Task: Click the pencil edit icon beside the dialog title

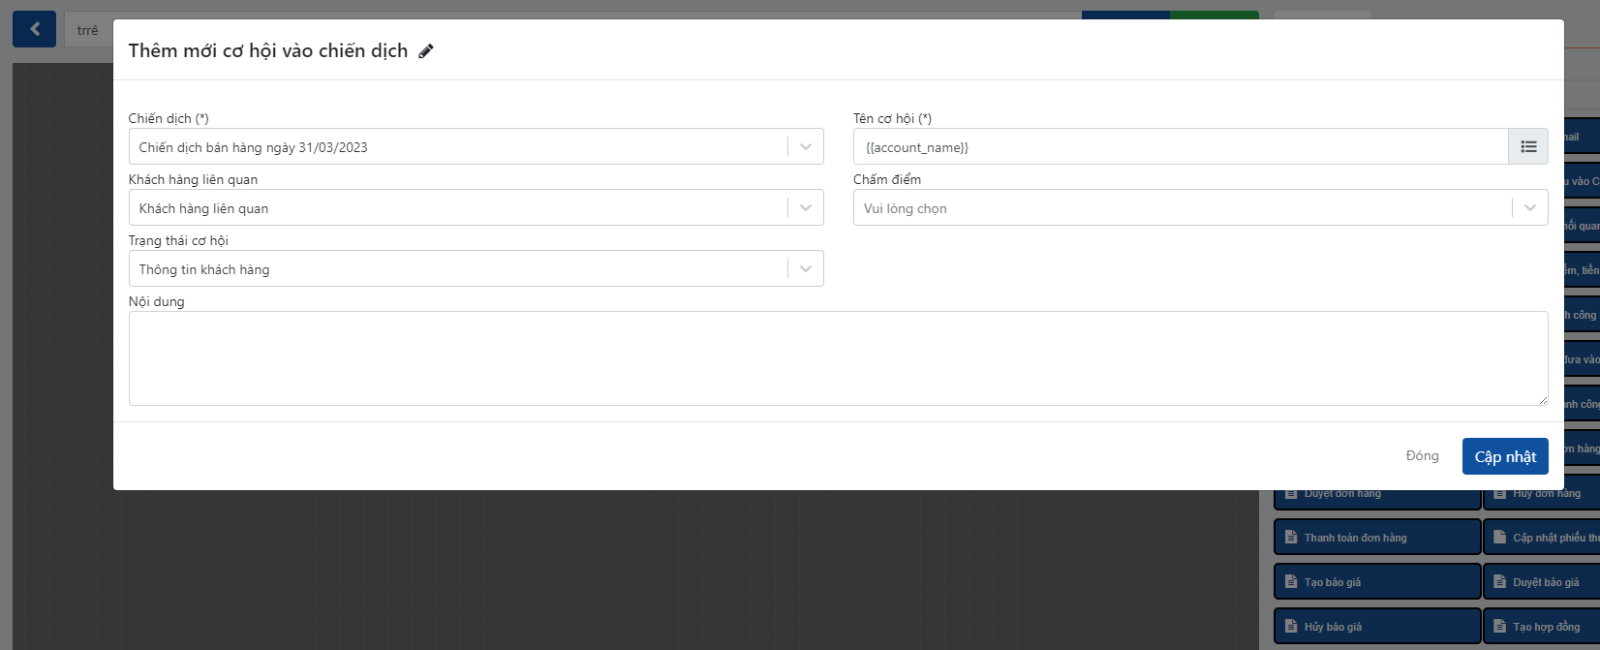Action: [426, 51]
